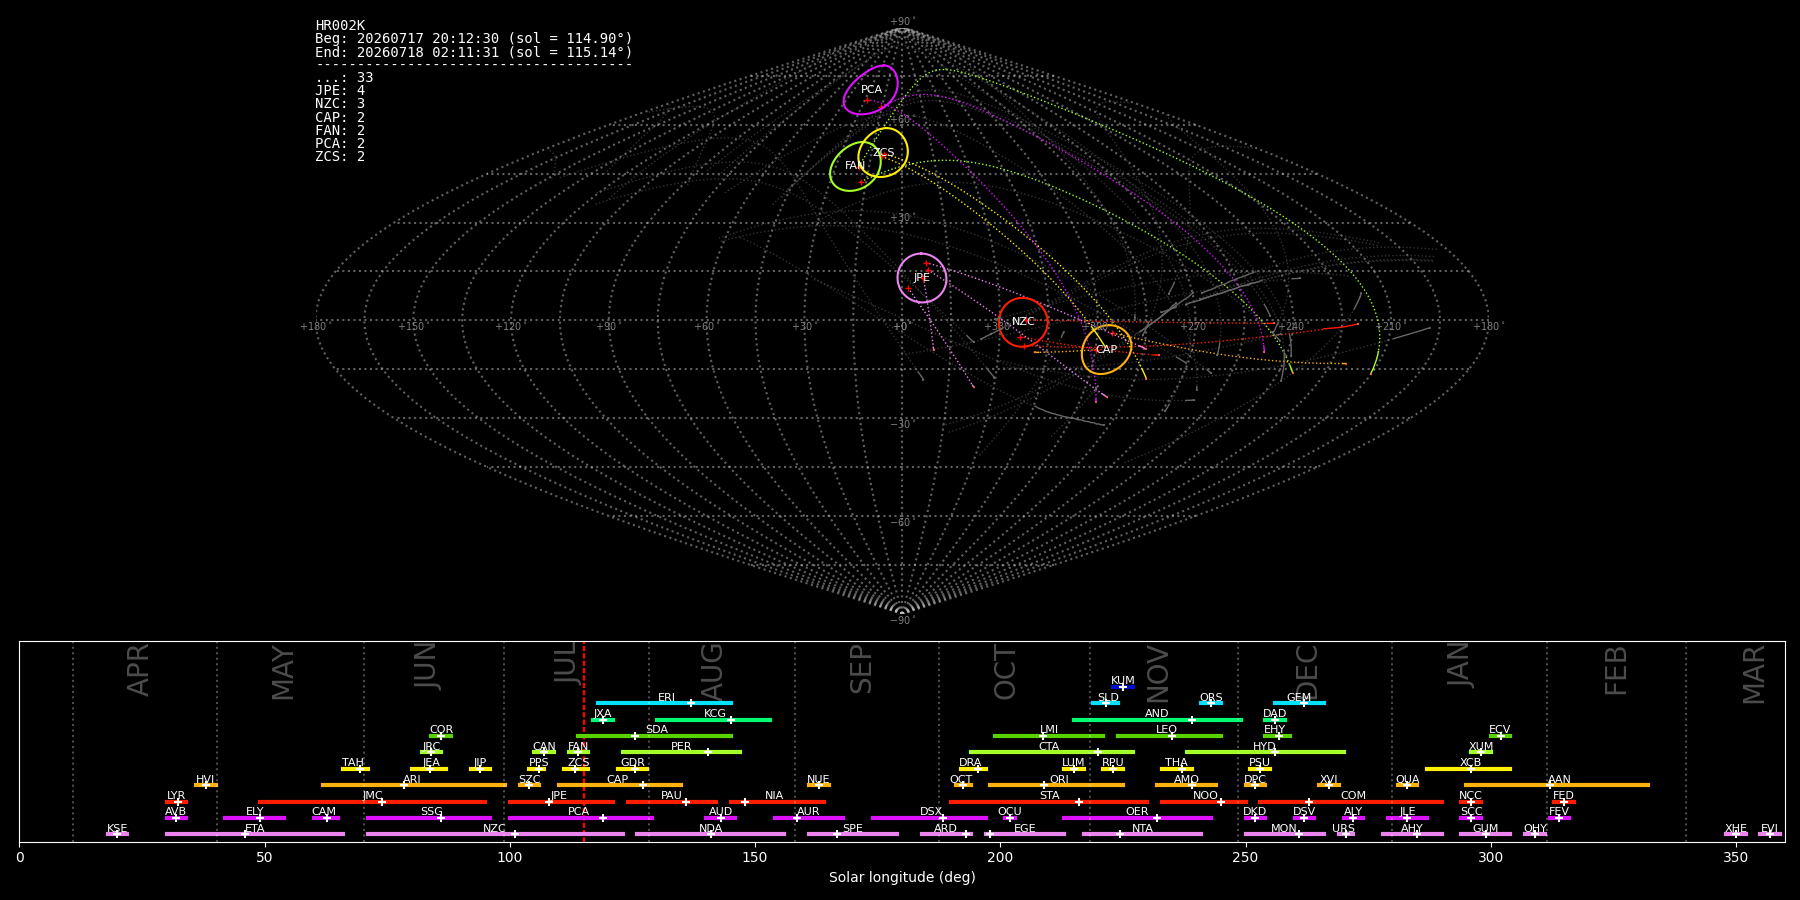The width and height of the screenshot is (1800, 900).
Task: Click the cyan GEM shower bar
Action: [x=1299, y=703]
